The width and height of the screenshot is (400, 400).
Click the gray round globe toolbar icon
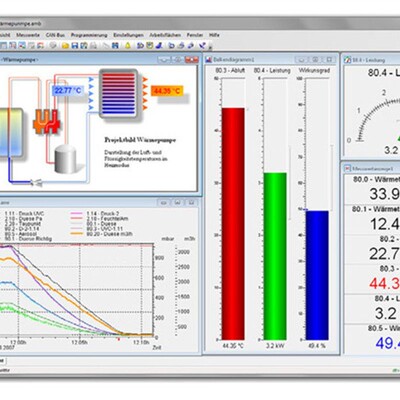[x=53, y=45]
